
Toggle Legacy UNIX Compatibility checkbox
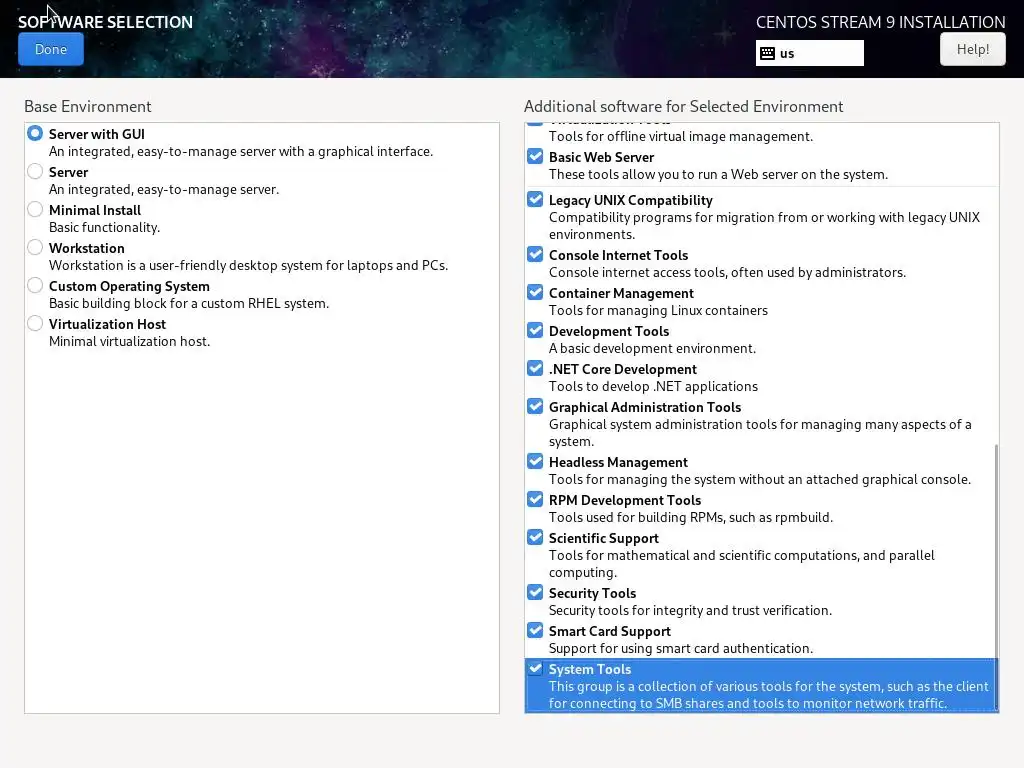[536, 200]
